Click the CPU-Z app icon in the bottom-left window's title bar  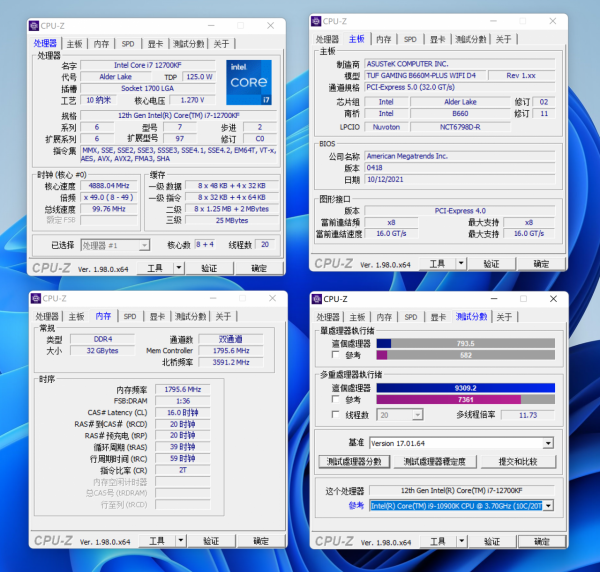click(x=36, y=298)
